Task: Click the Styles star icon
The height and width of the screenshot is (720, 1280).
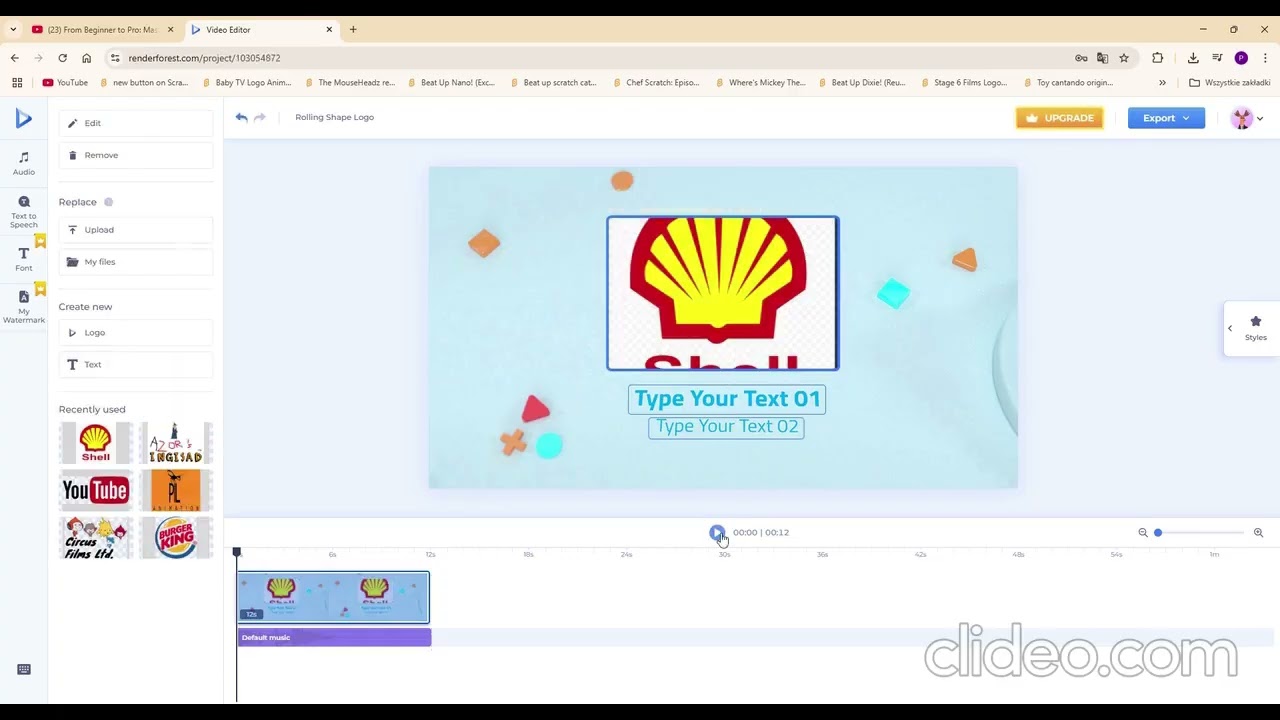Action: coord(1256,322)
